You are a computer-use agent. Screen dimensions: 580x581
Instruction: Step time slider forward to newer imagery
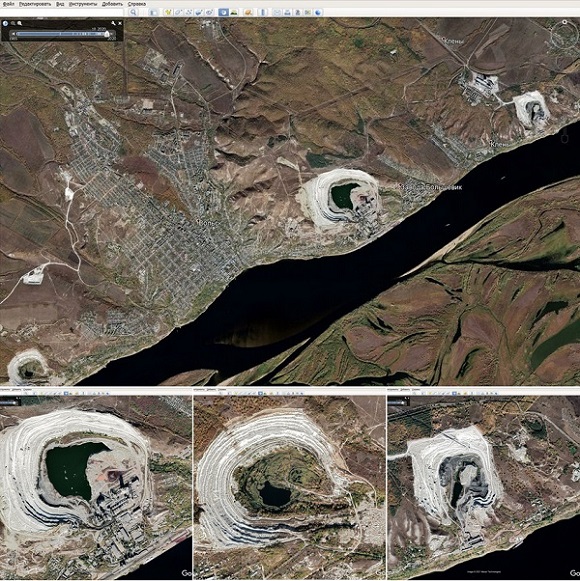[112, 34]
